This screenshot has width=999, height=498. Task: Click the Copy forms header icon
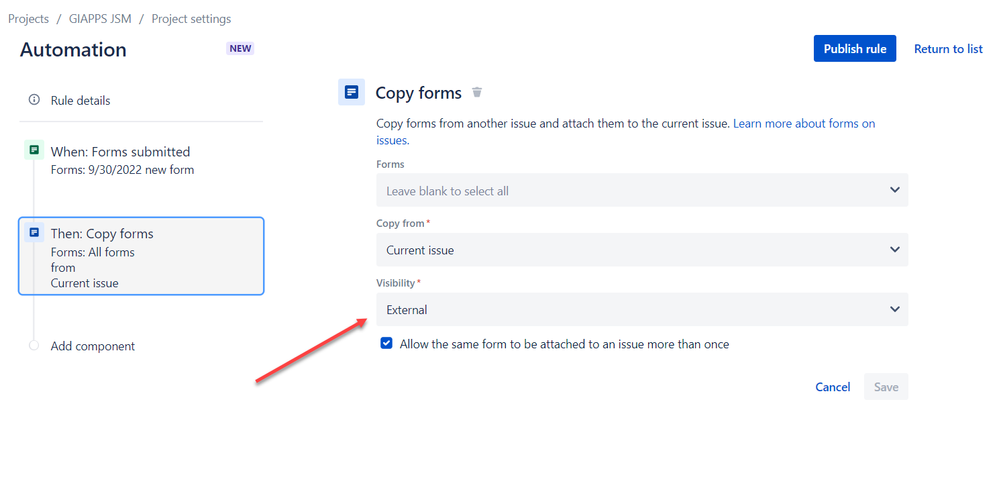[351, 92]
